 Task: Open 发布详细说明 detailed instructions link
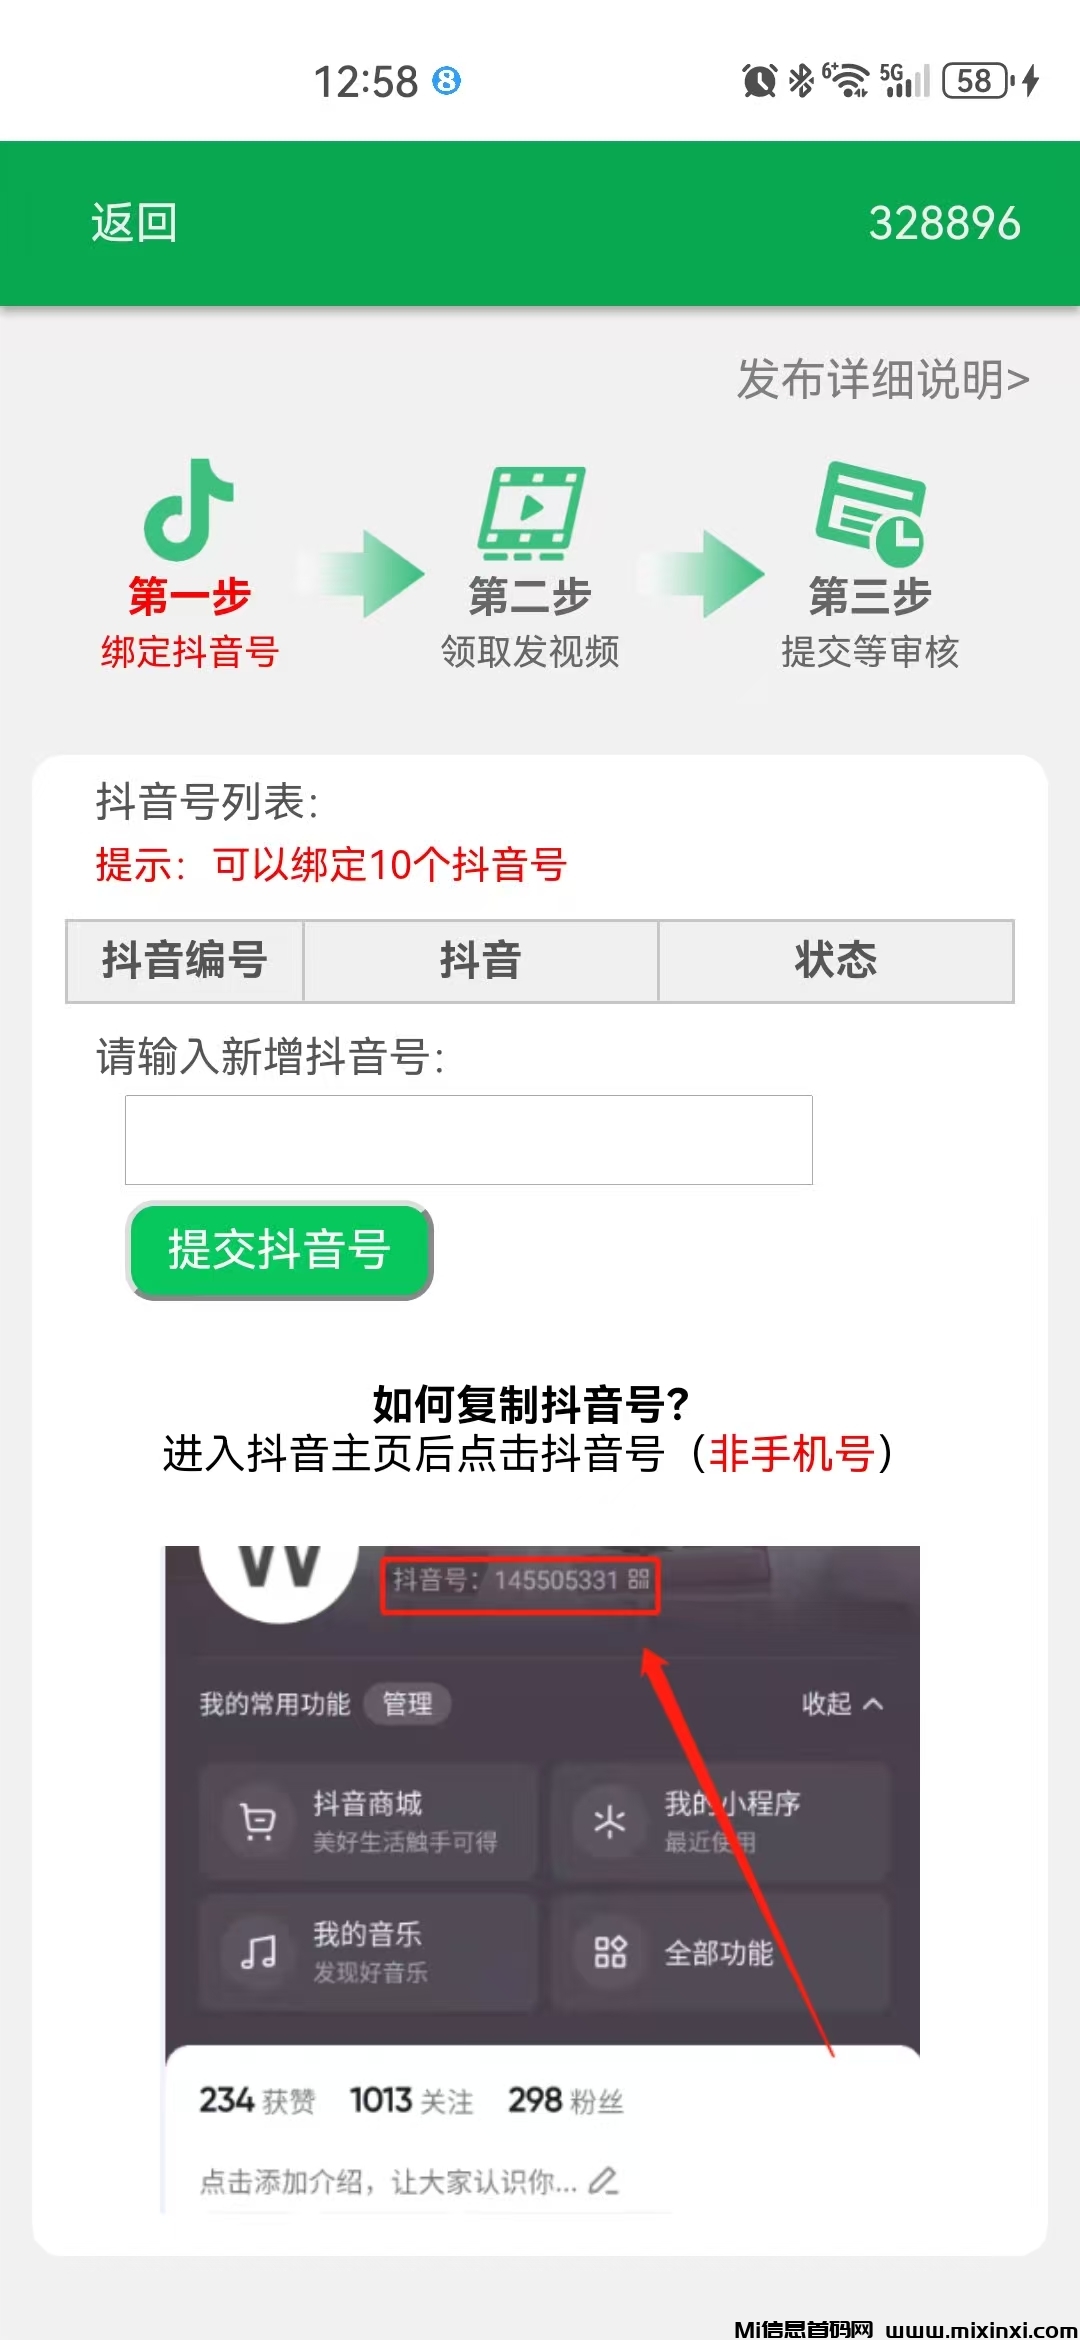tap(883, 380)
